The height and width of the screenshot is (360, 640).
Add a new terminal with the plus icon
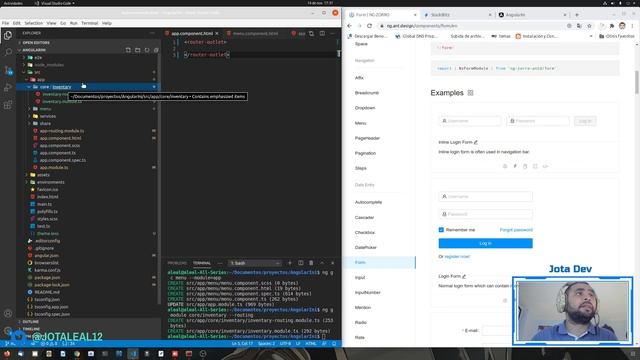(x=290, y=263)
